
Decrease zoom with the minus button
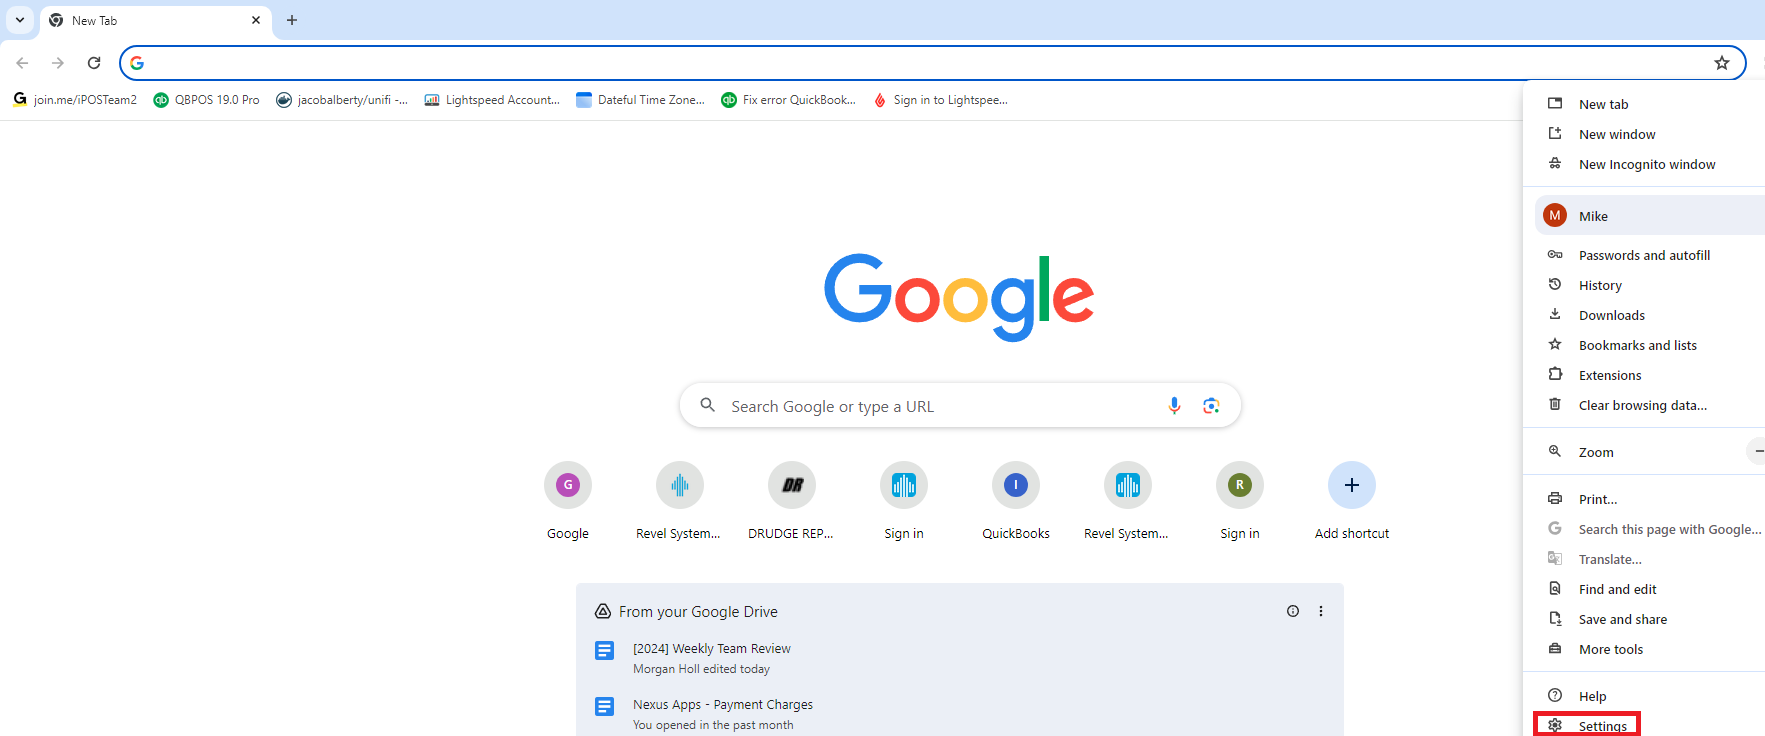[x=1757, y=452]
